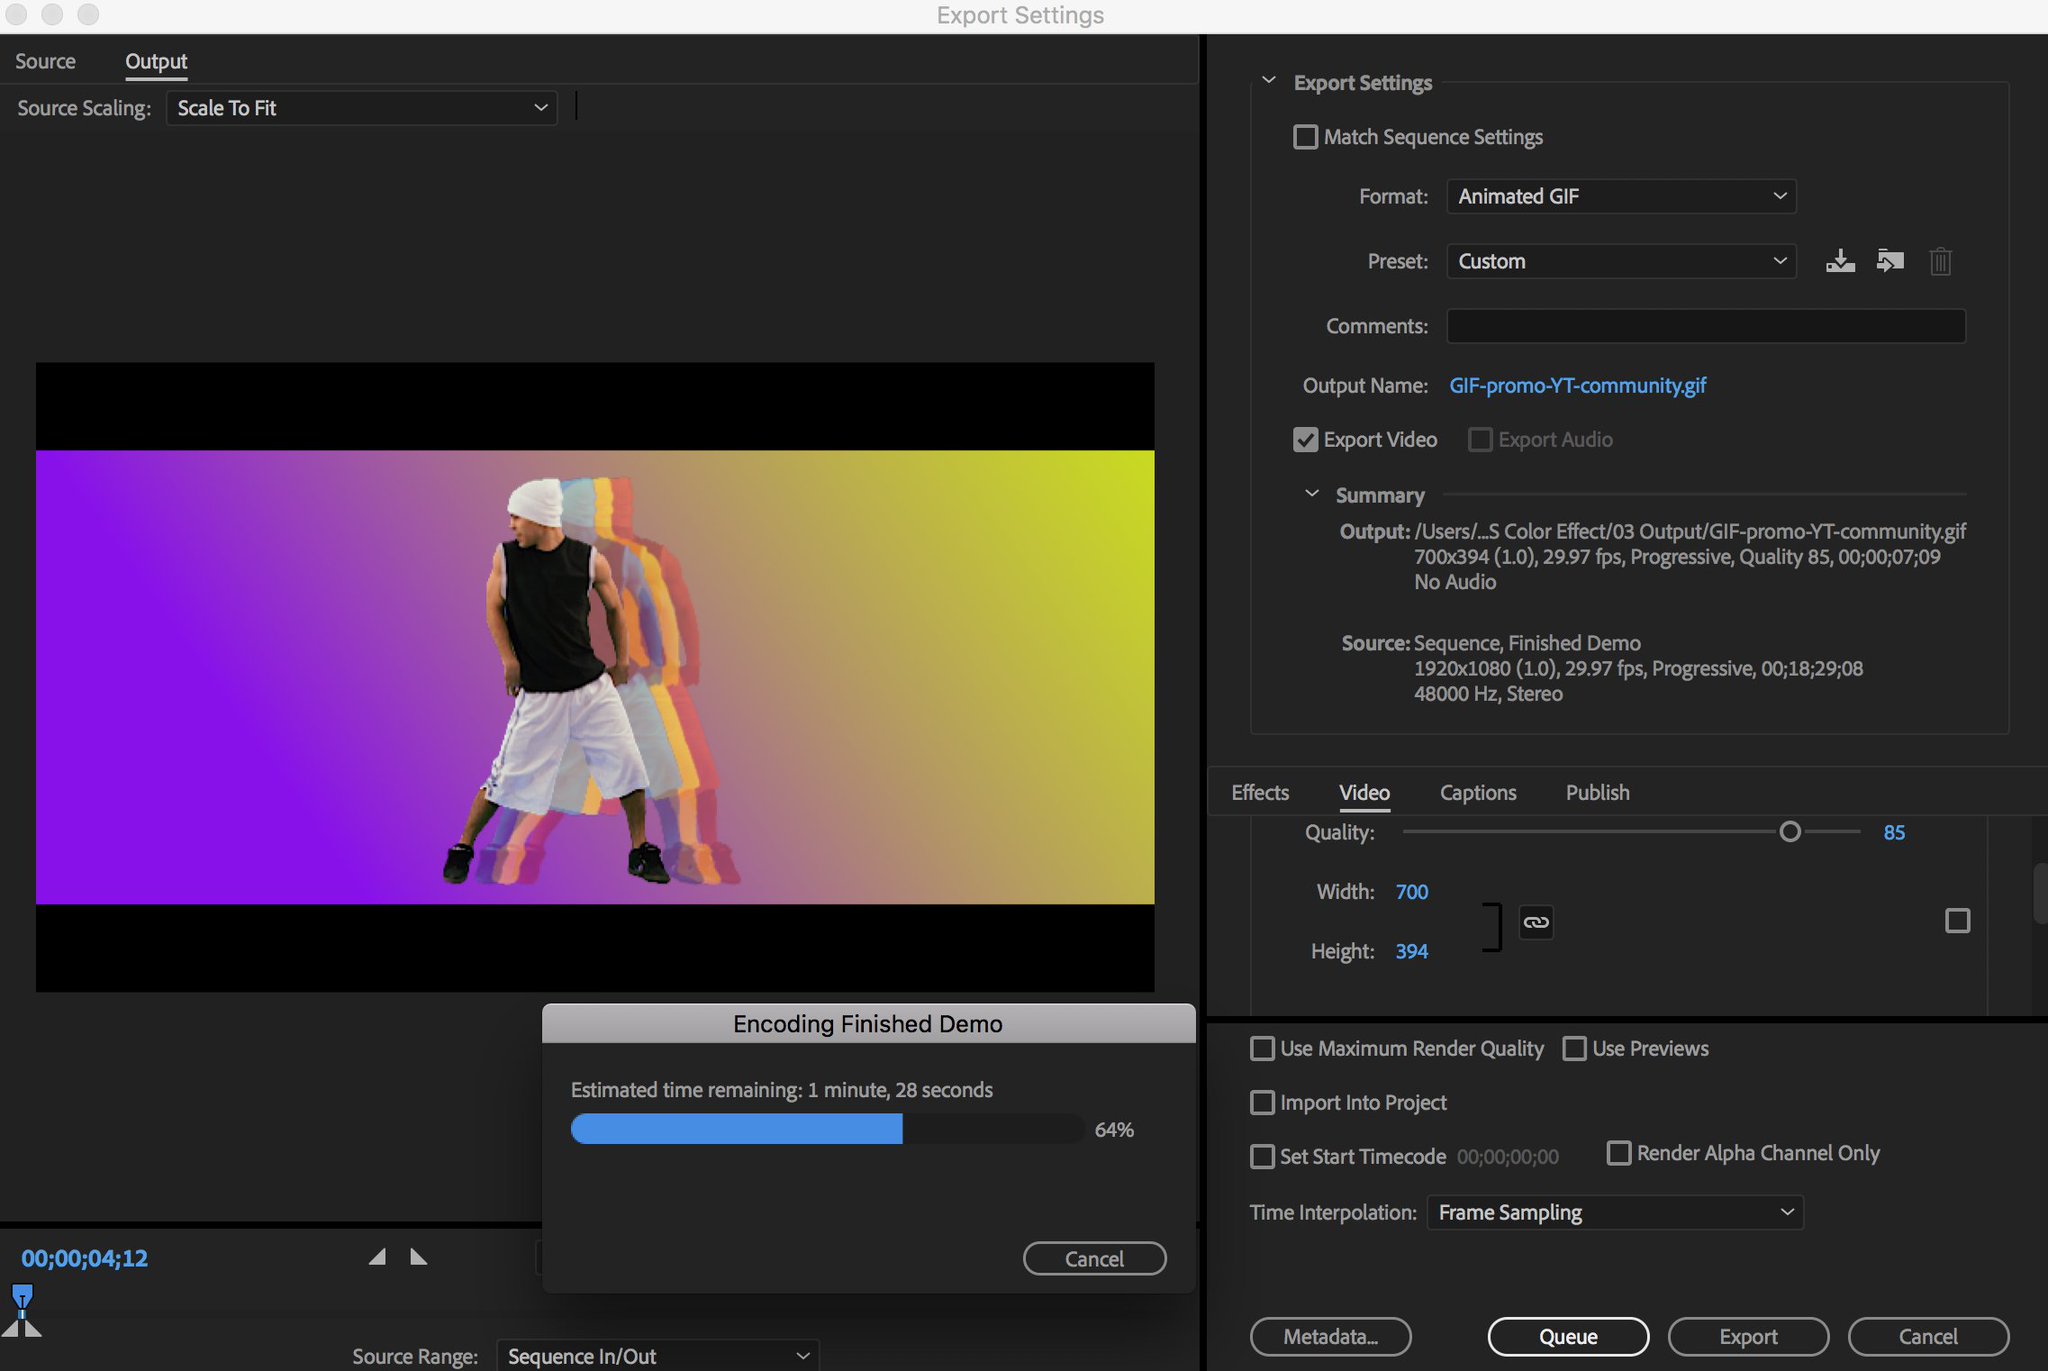The height and width of the screenshot is (1371, 2048).
Task: Click the Quality slider handle
Action: click(x=1790, y=832)
